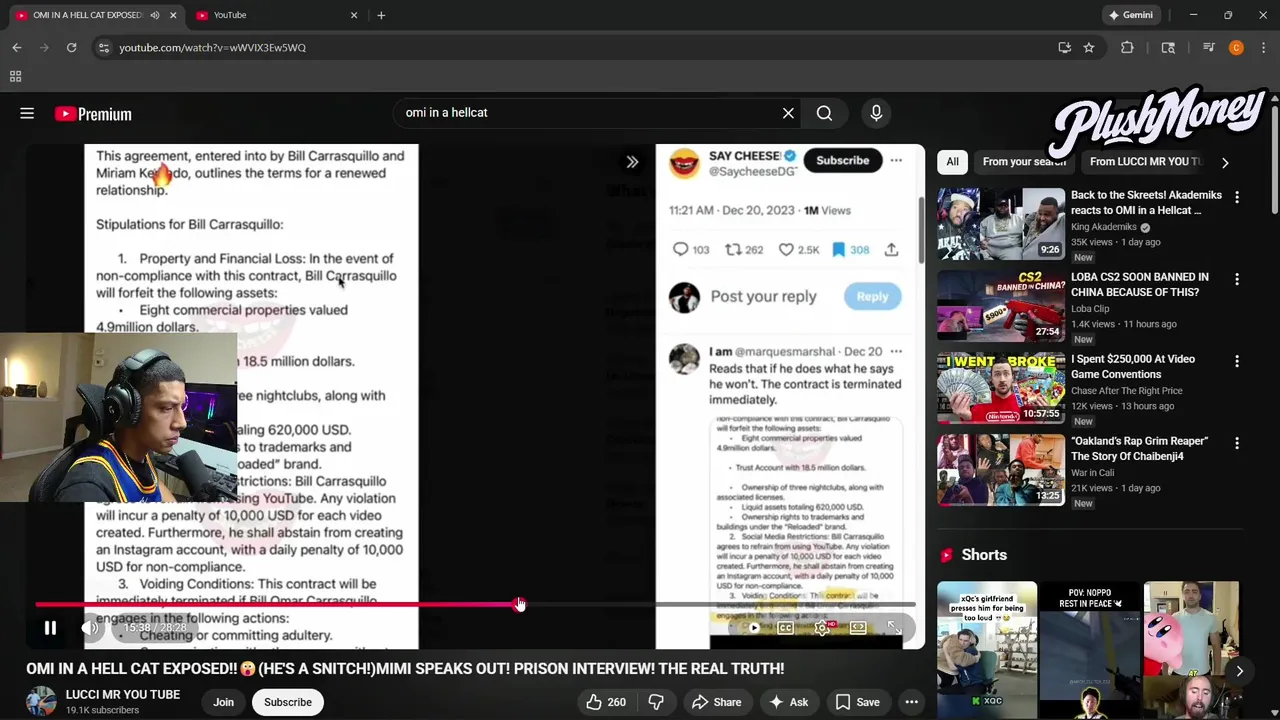
Task: Like the video with thumbs up
Action: [606, 702]
